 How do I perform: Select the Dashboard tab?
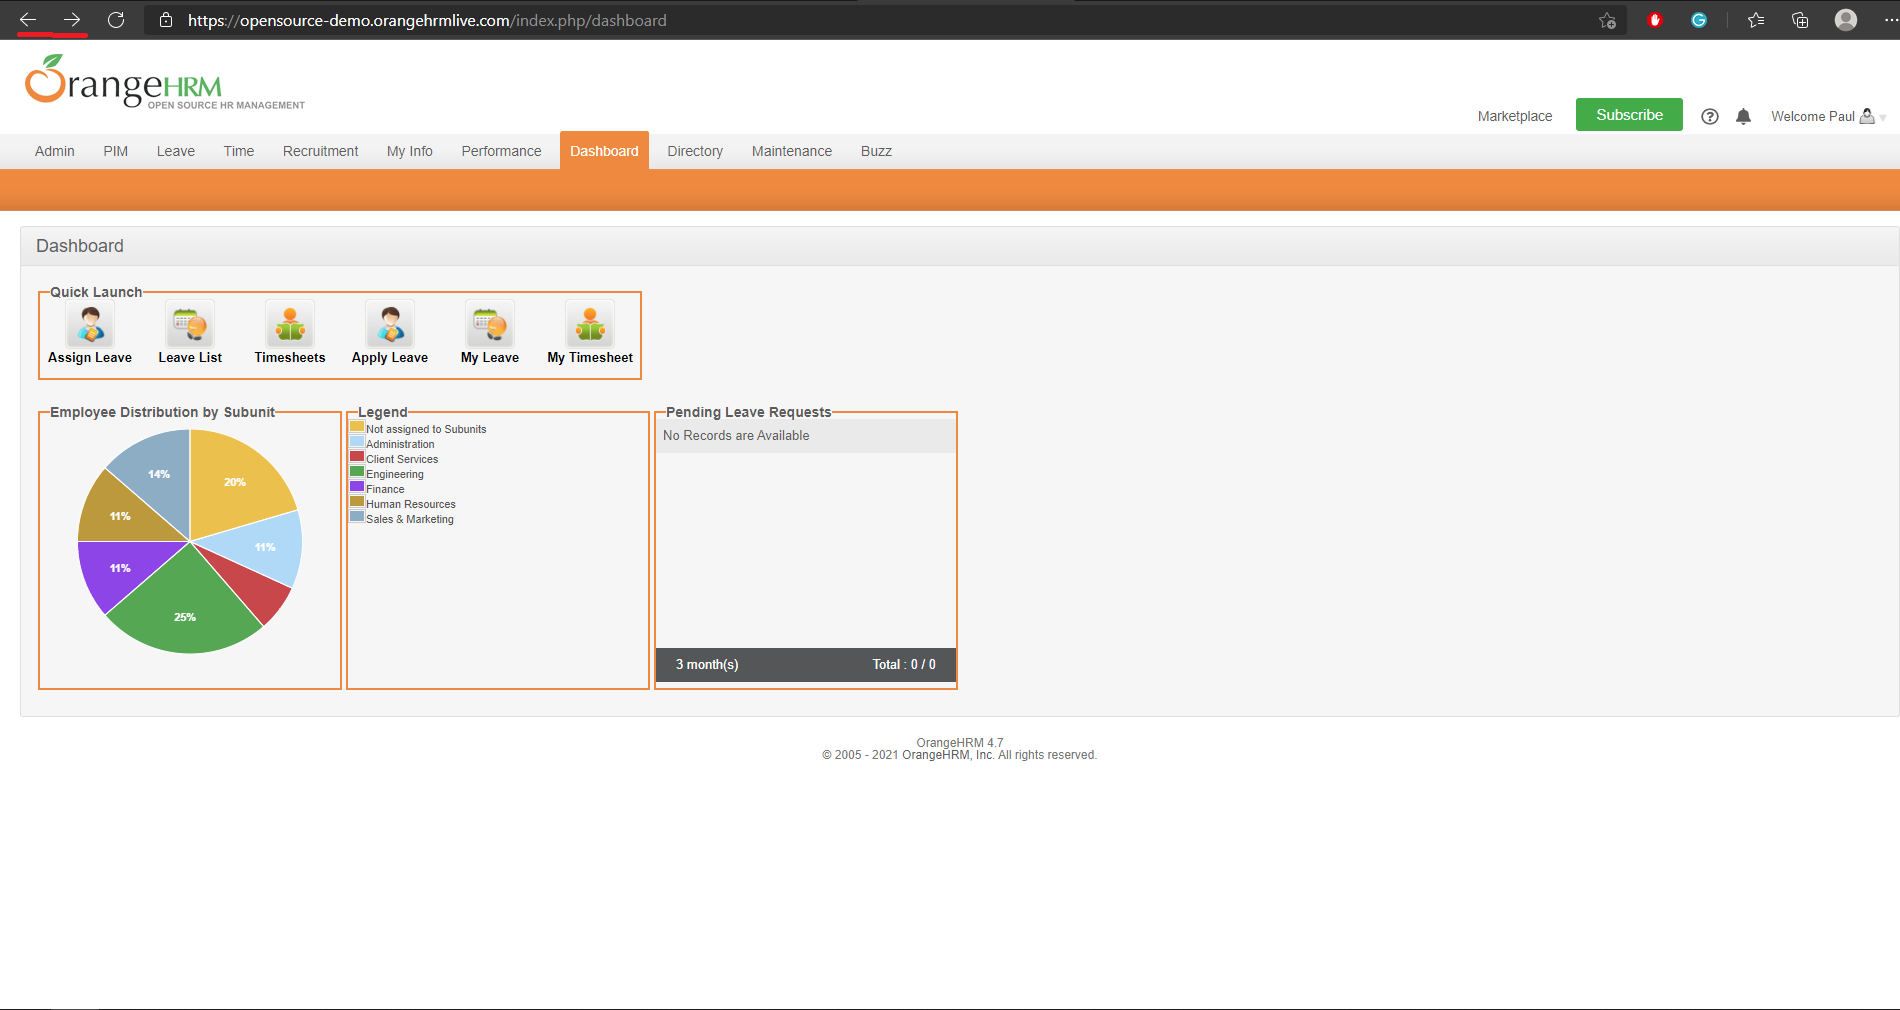[x=604, y=151]
